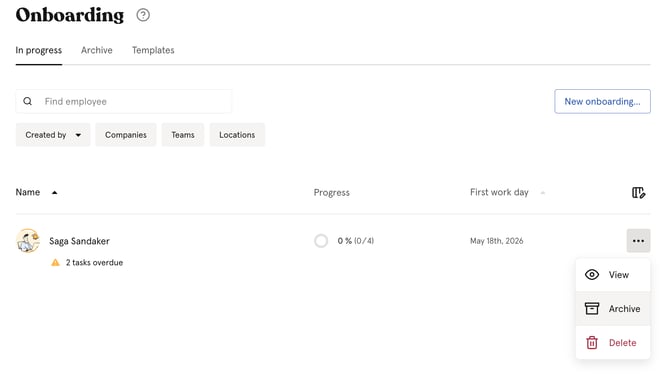Viewport: 670px width, 374px height.
Task: Click the search magnifier icon
Action: 27,101
